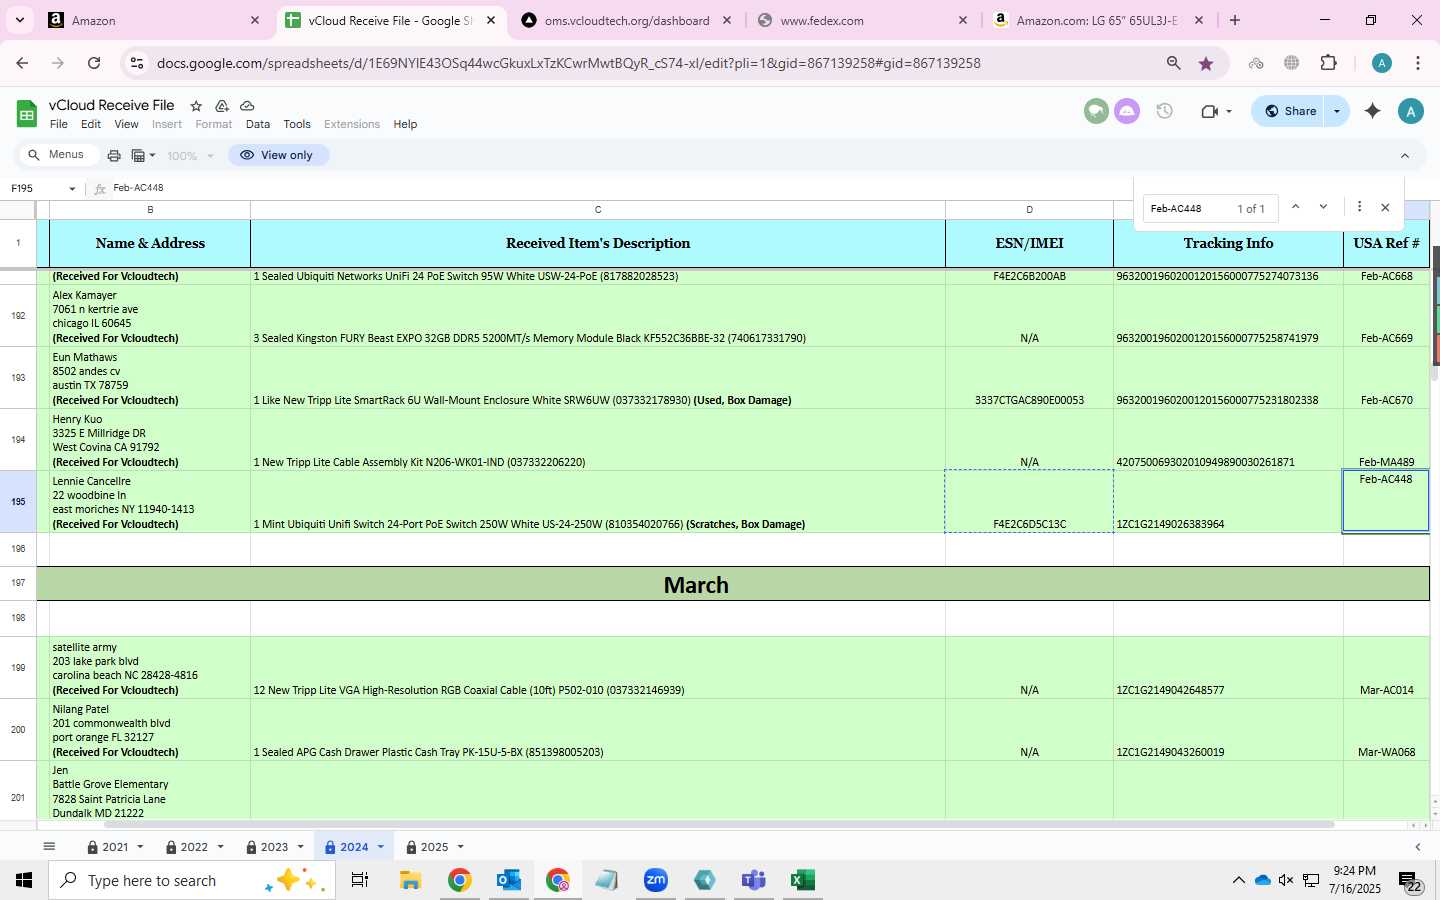Open the 2025 sheet tab dropdown arrow

click(x=460, y=847)
